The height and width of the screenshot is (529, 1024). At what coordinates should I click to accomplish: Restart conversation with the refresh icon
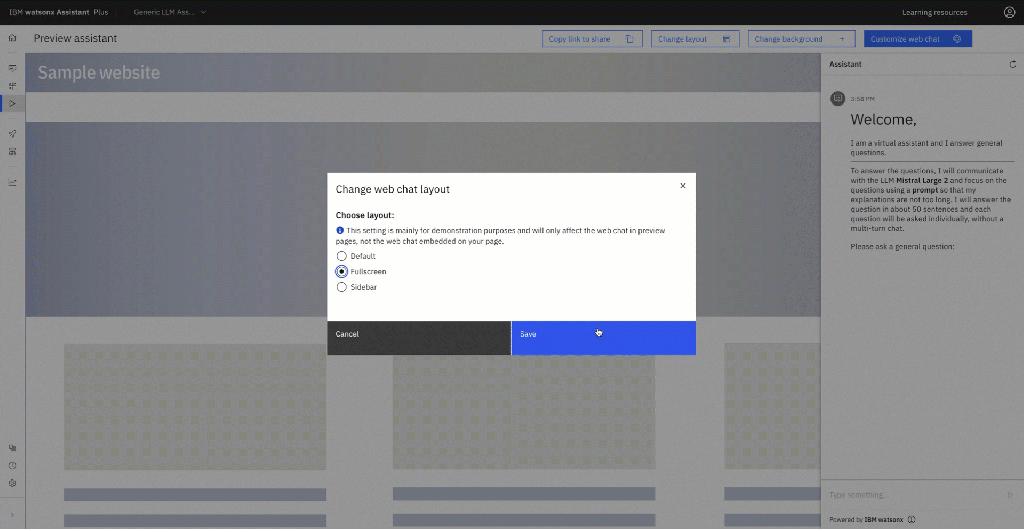[x=1013, y=64]
